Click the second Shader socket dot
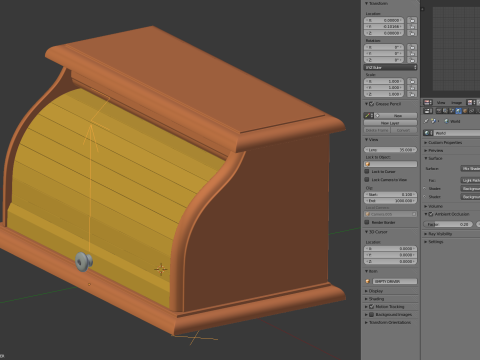 click(x=425, y=197)
